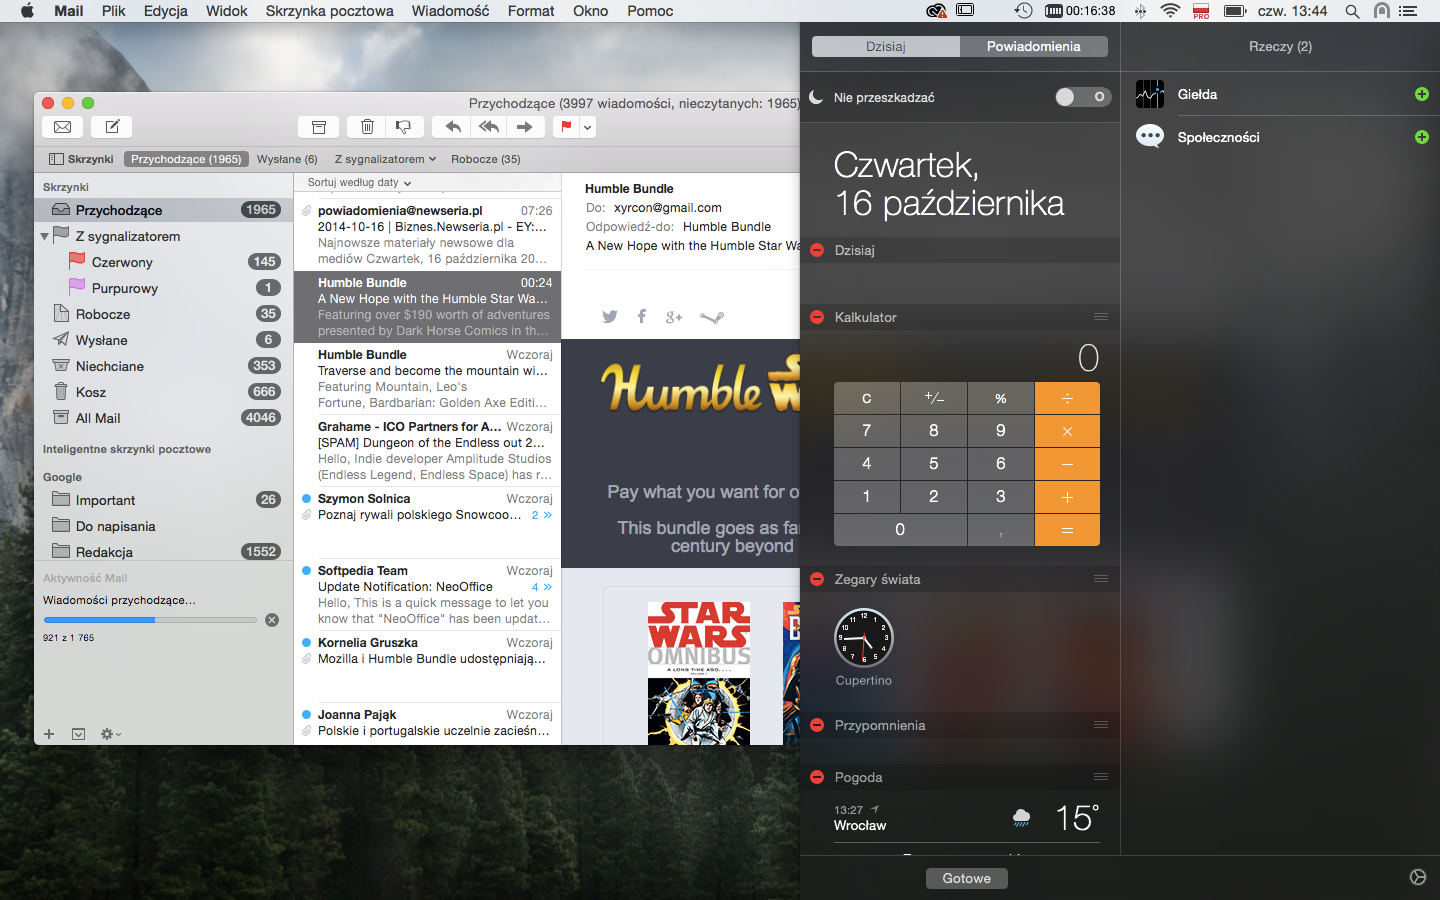Click the Twitter icon in the email
The image size is (1440, 900).
610,317
